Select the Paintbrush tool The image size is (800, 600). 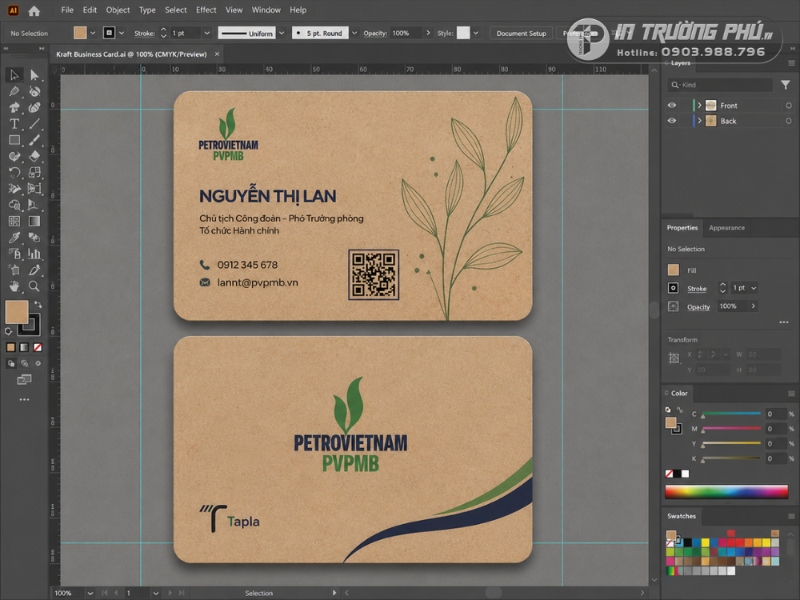click(x=34, y=140)
